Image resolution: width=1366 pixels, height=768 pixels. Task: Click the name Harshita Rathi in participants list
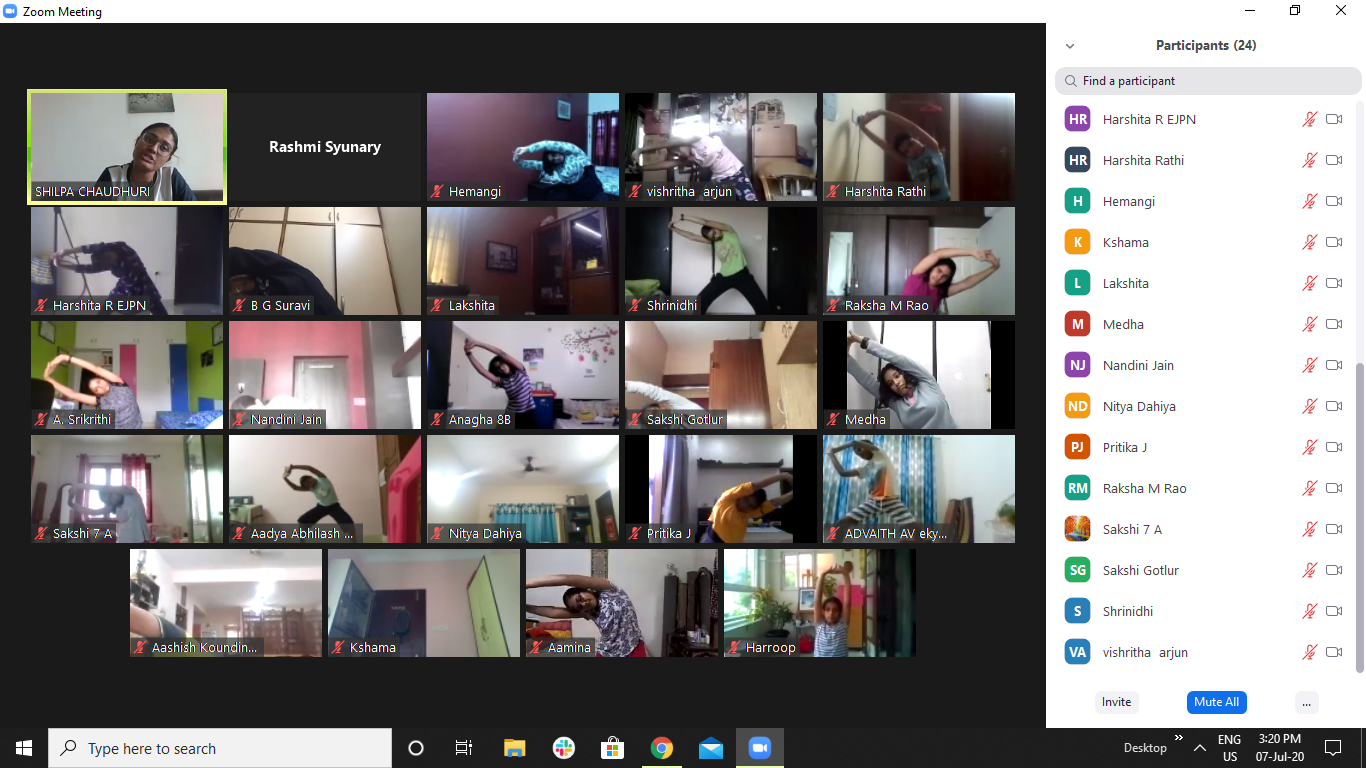[1143, 160]
